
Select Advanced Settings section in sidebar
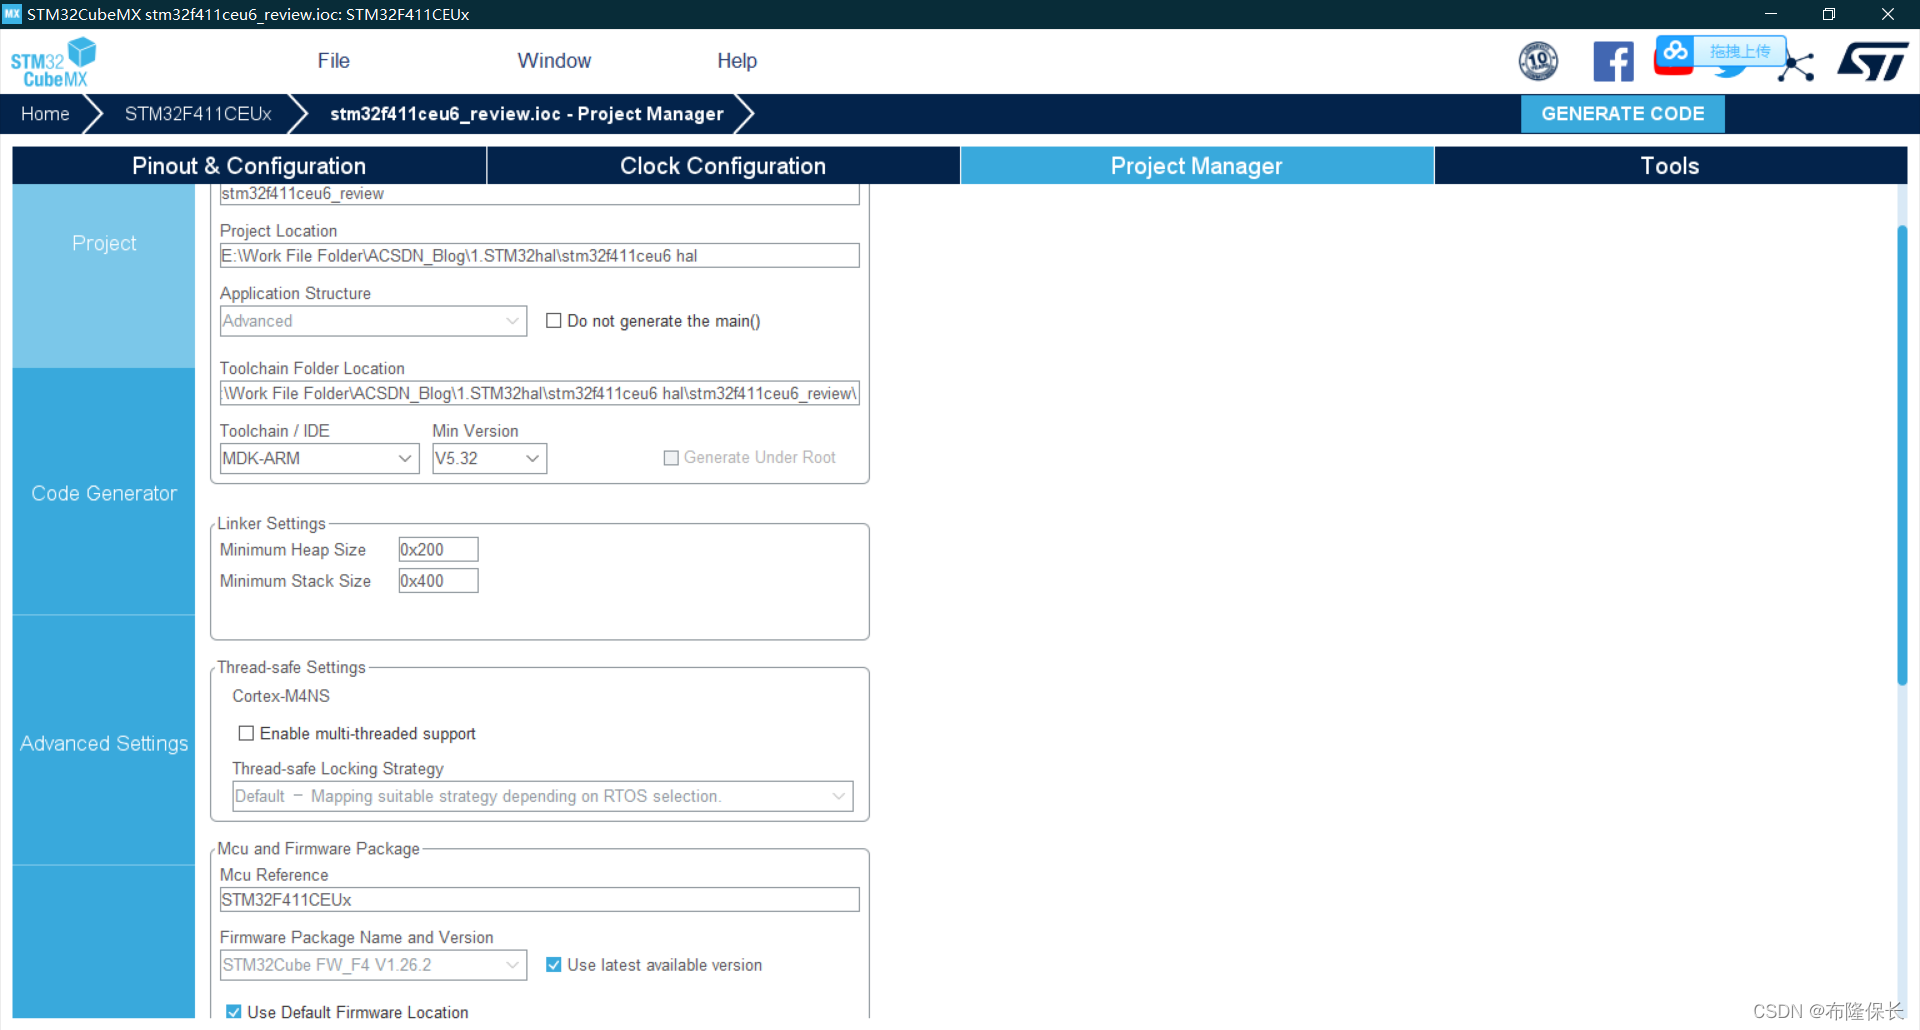104,743
